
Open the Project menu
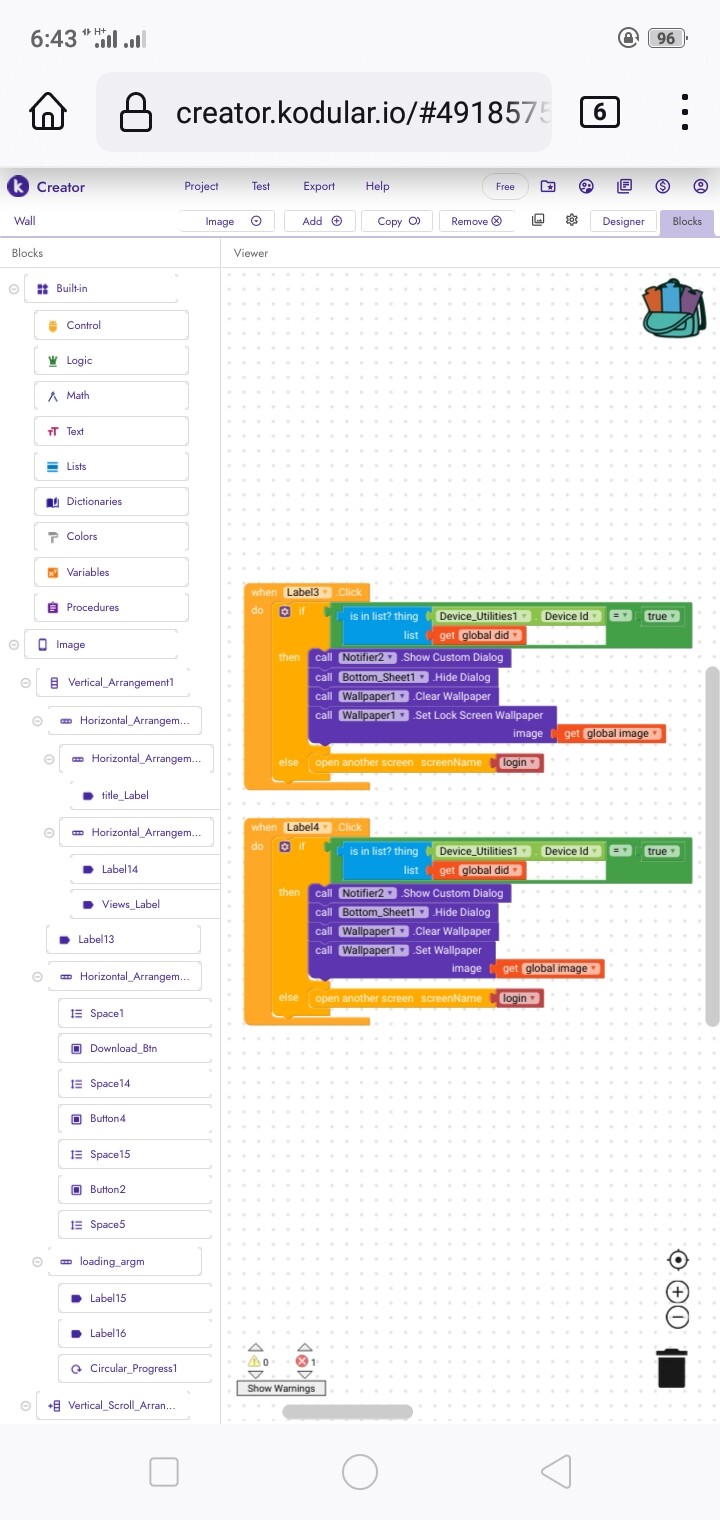(x=201, y=186)
